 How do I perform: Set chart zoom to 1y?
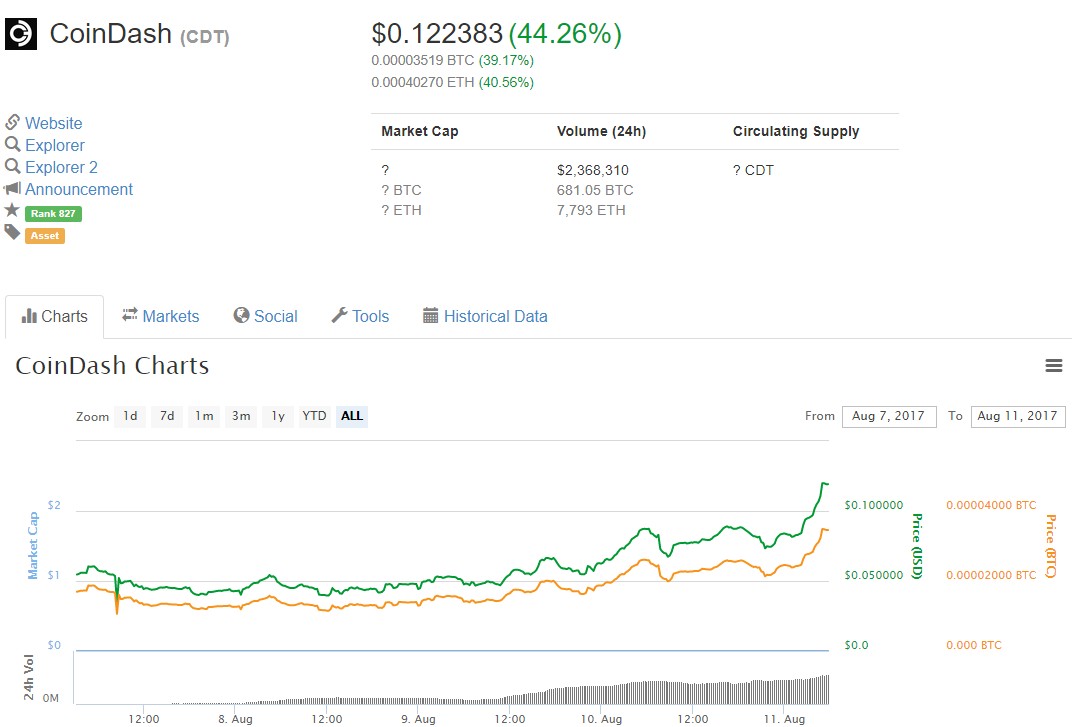(278, 416)
